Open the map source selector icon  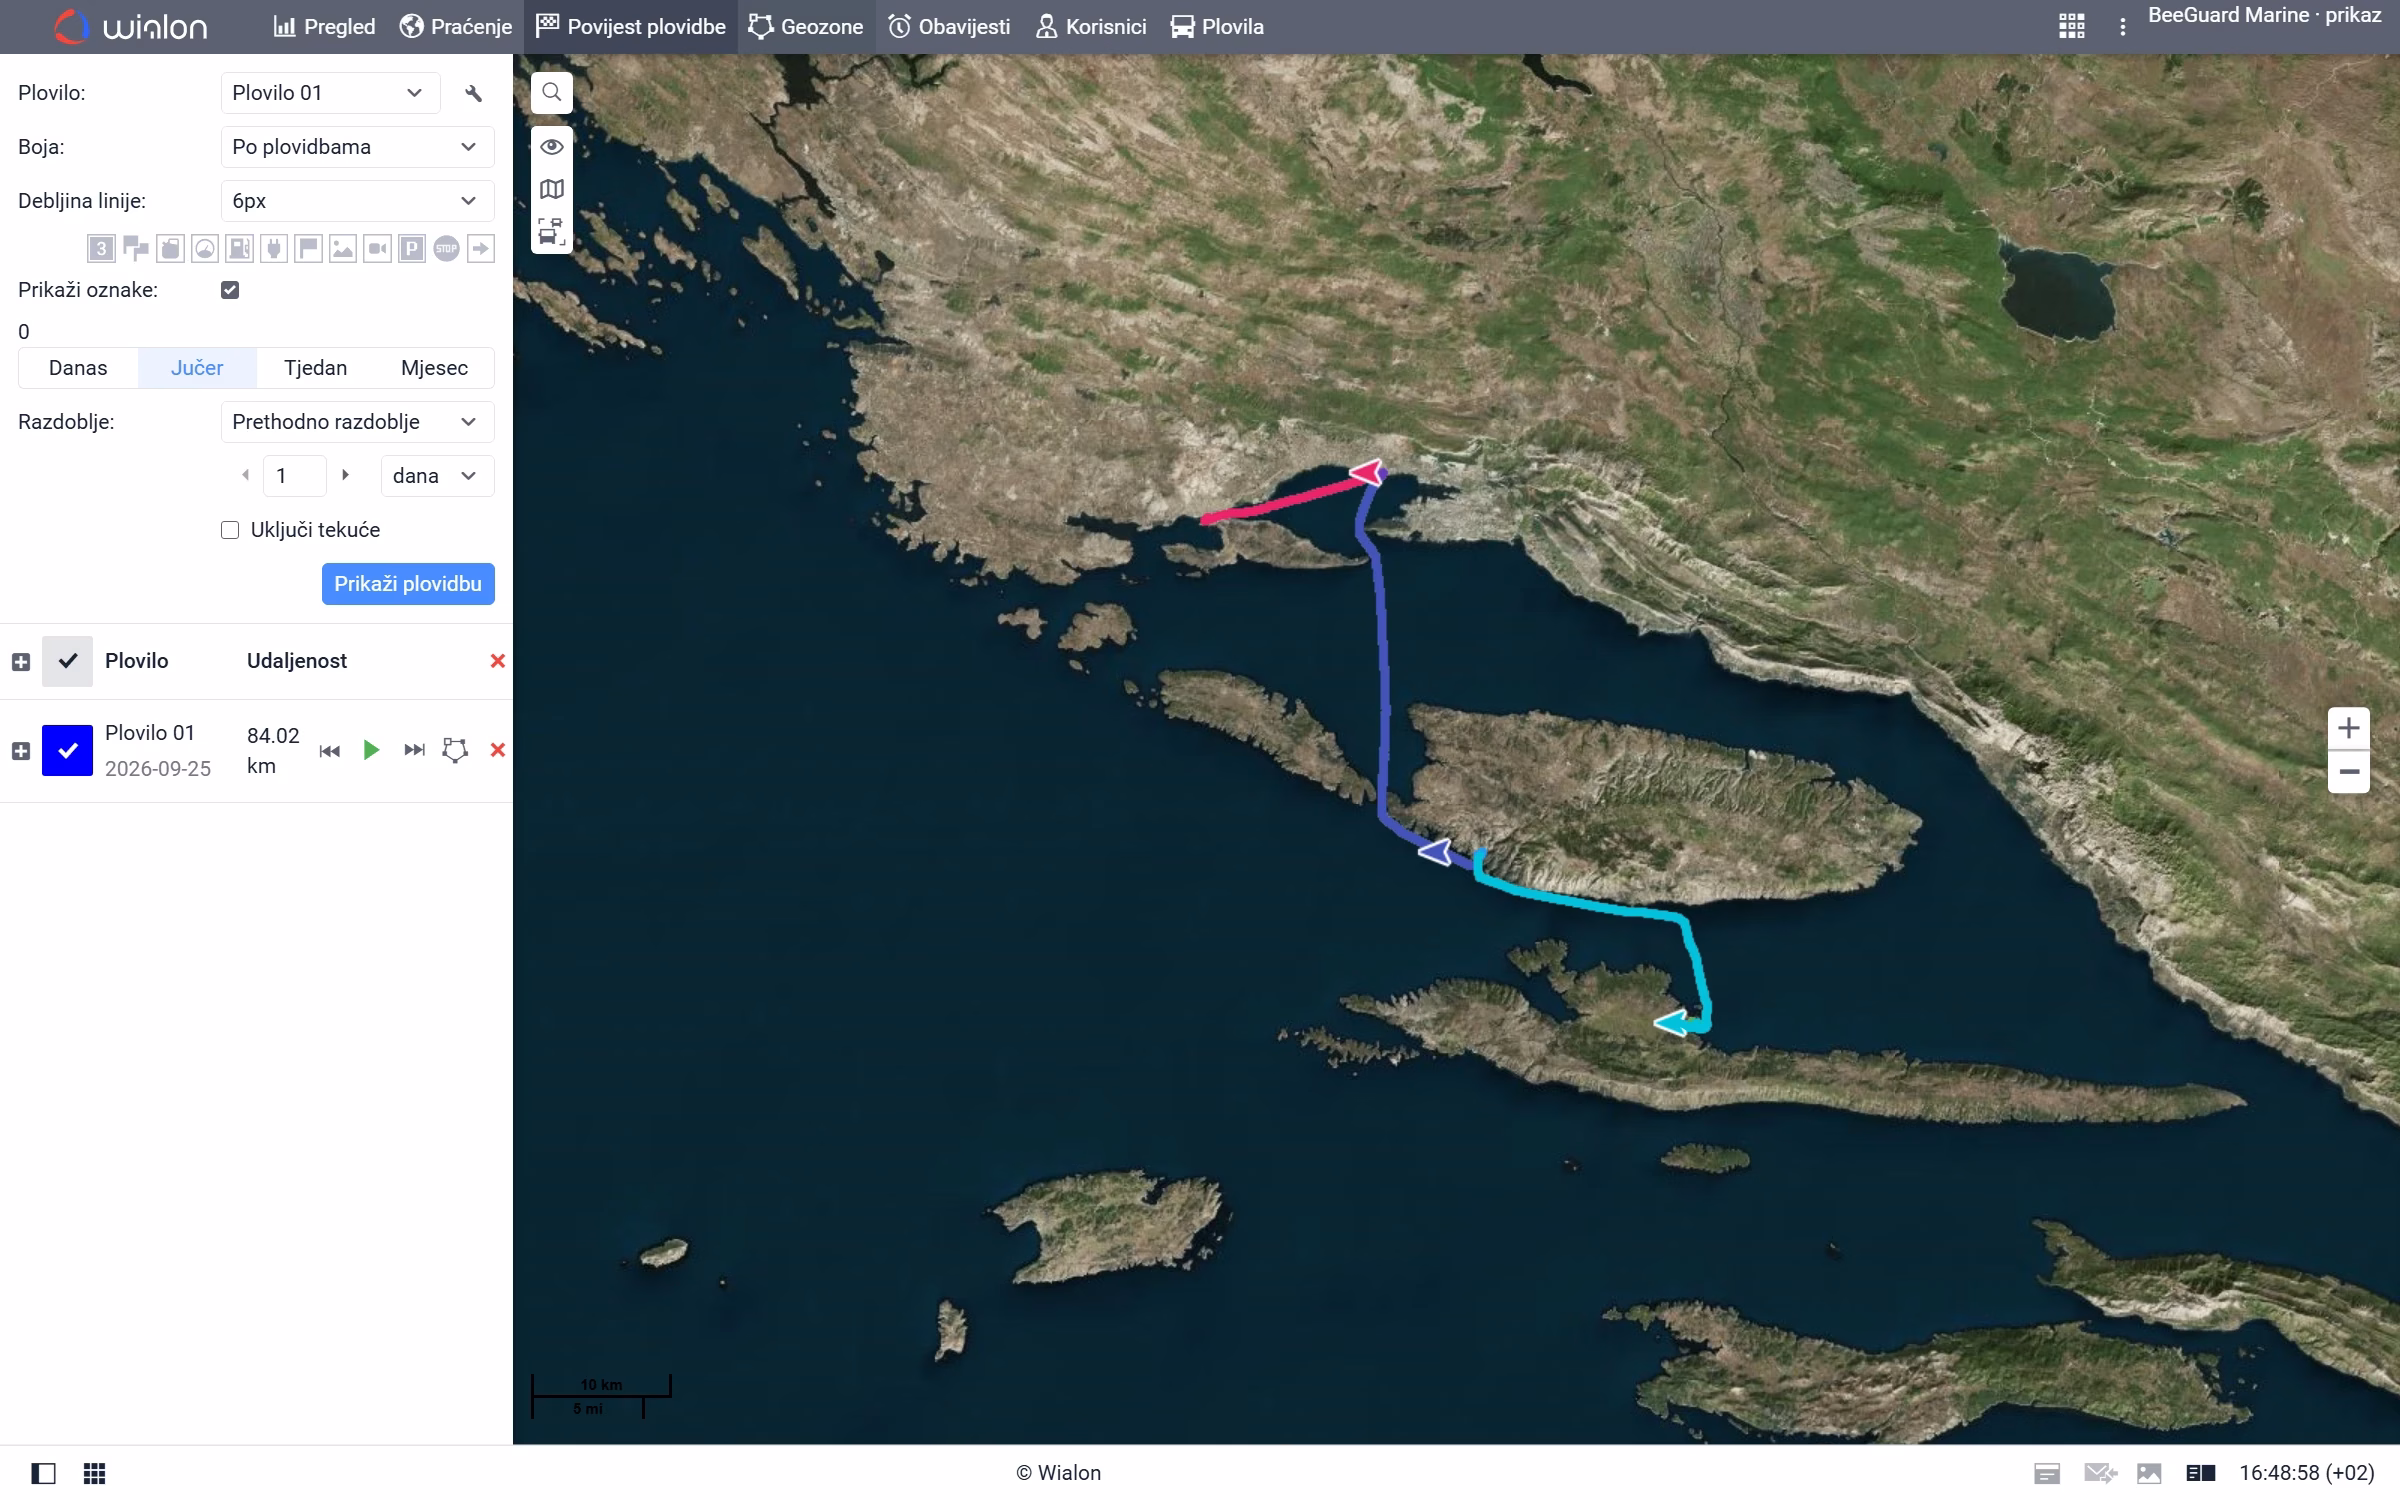[x=552, y=189]
